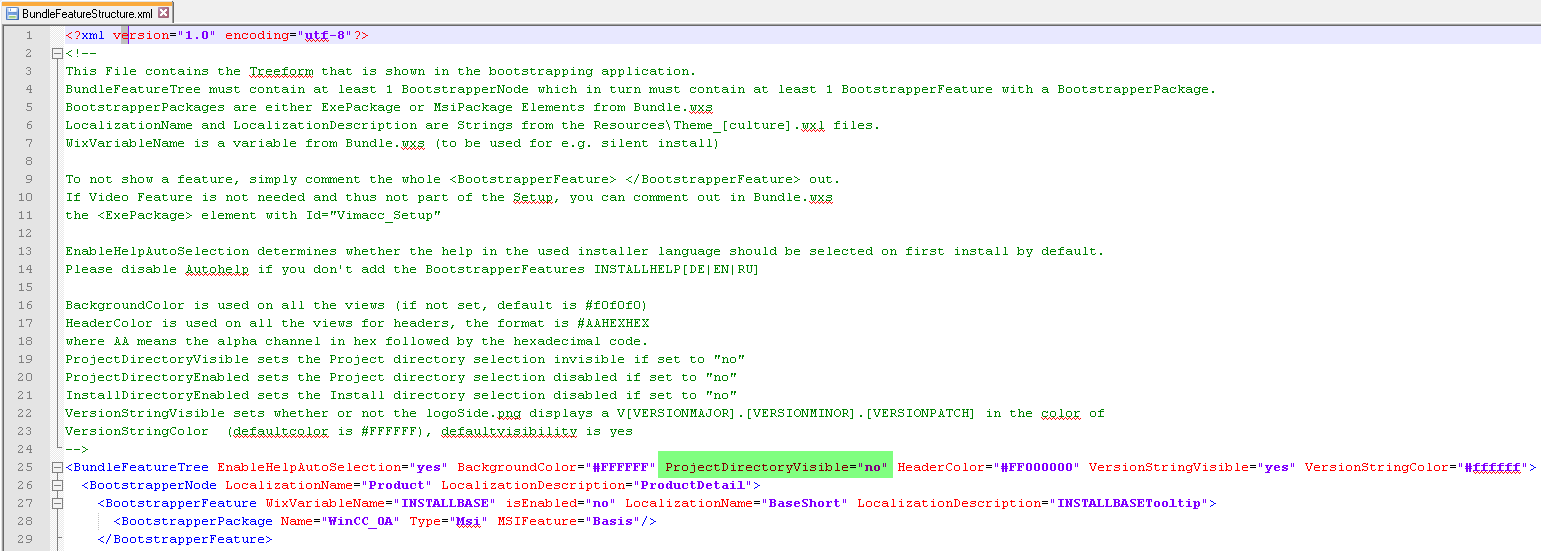Click line number 1 in the margin
Viewport: 1541px width, 551px height.
(29, 35)
